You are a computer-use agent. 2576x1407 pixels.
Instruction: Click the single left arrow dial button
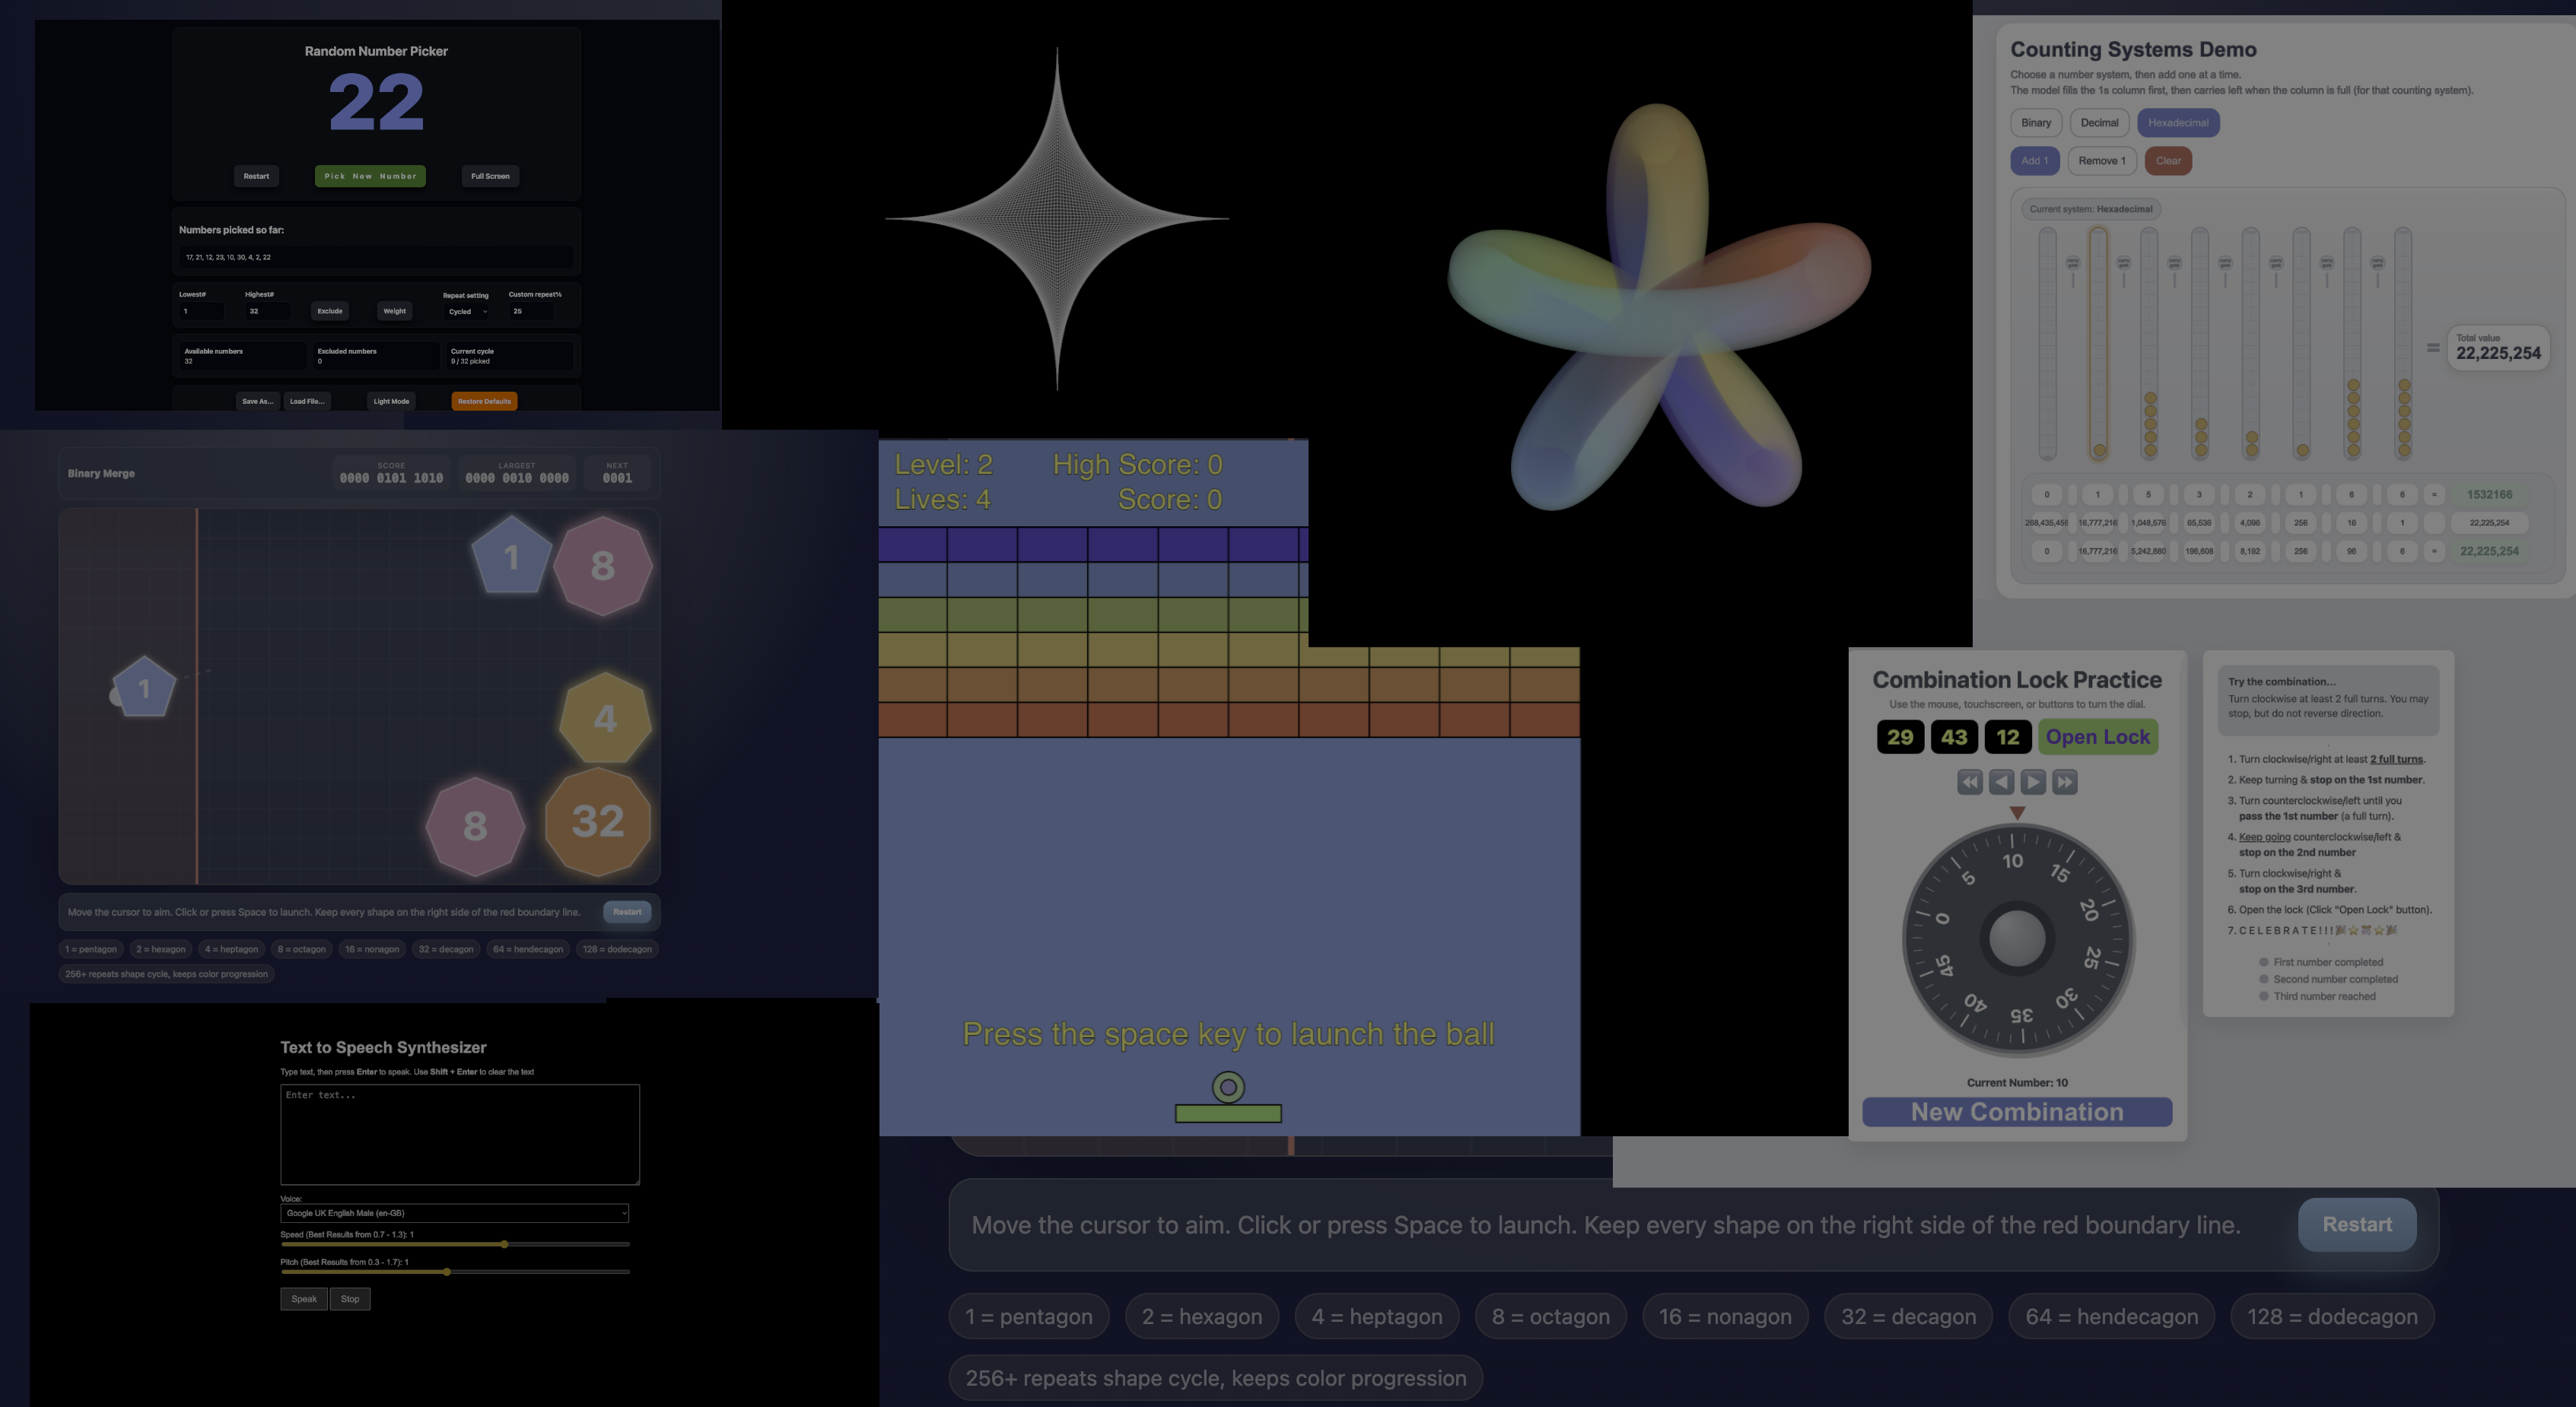click(x=2001, y=782)
